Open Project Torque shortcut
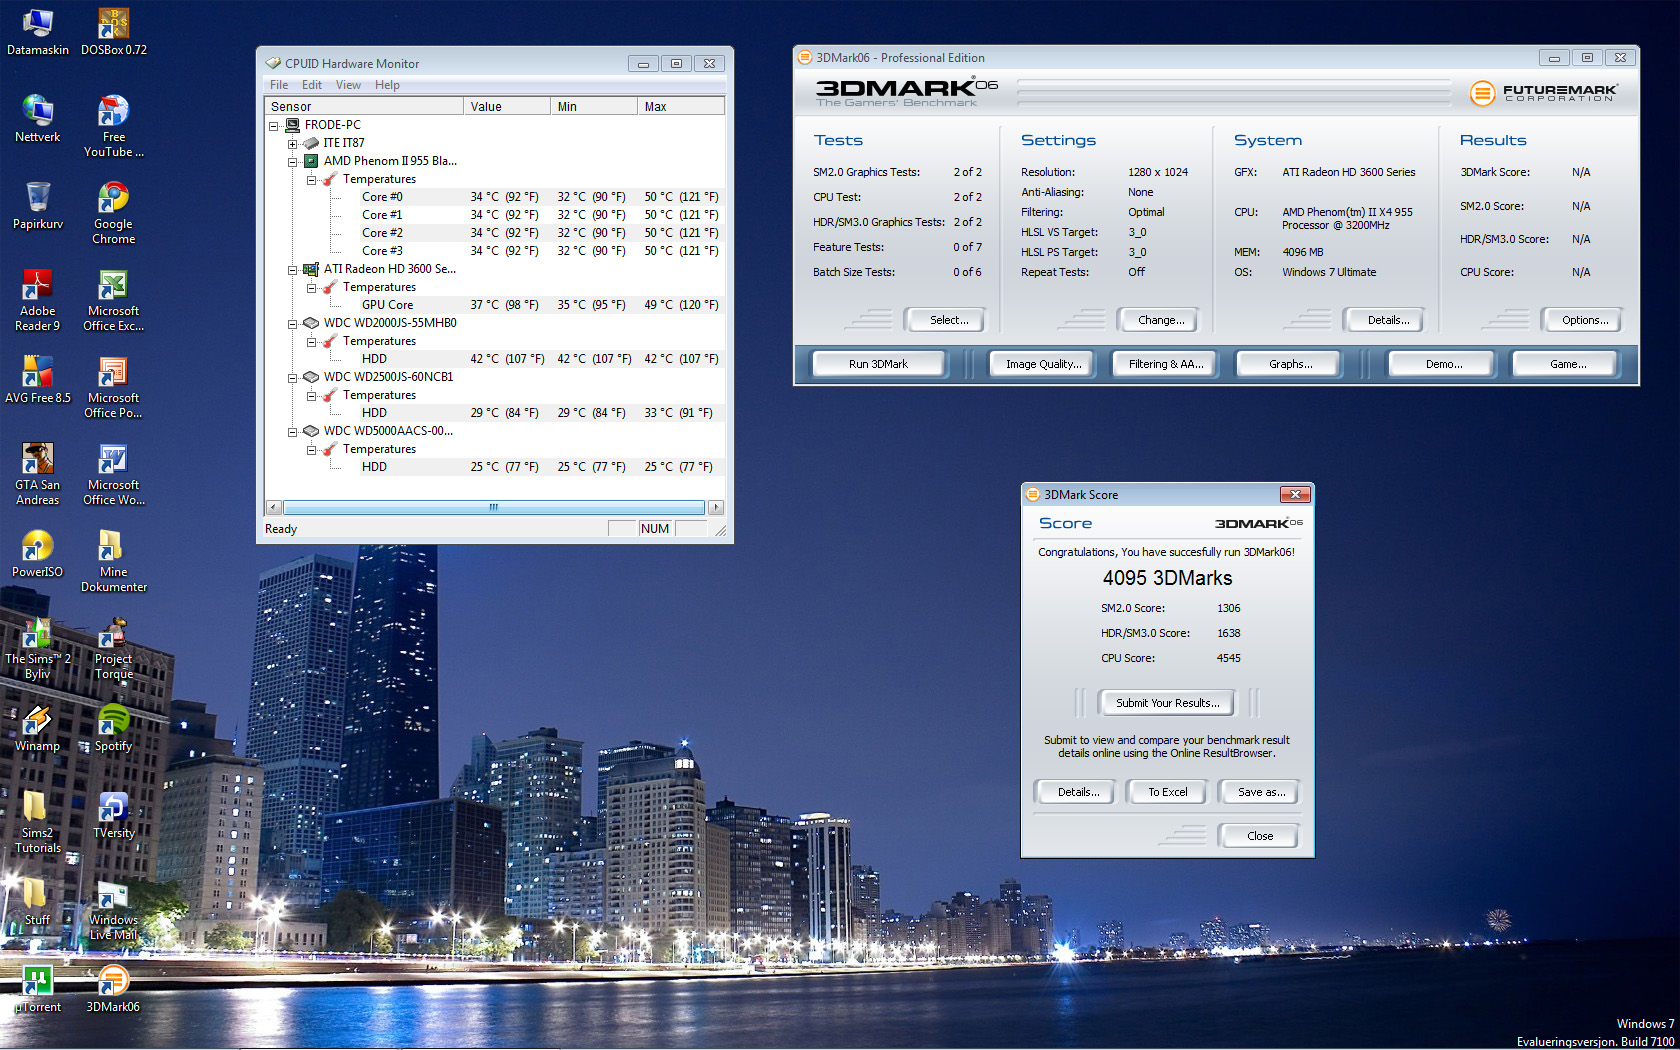This screenshot has width=1680, height=1050. (x=114, y=647)
